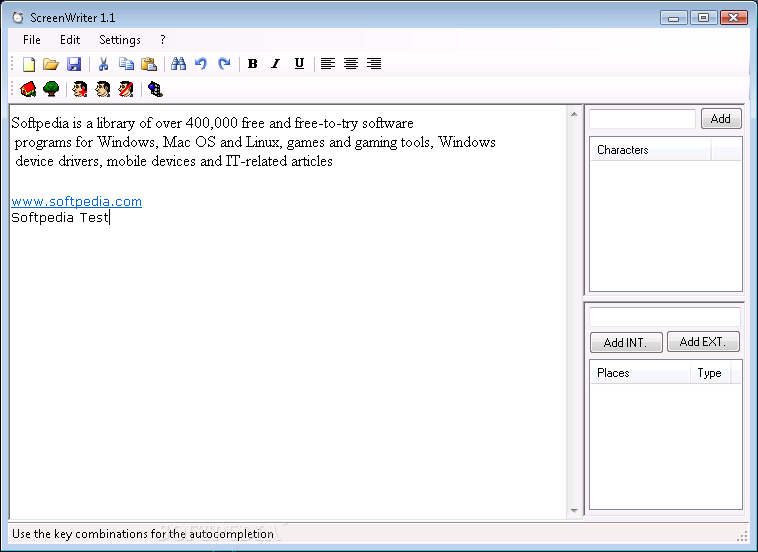Click the Add character button
Viewport: 758px width, 552px height.
click(721, 119)
